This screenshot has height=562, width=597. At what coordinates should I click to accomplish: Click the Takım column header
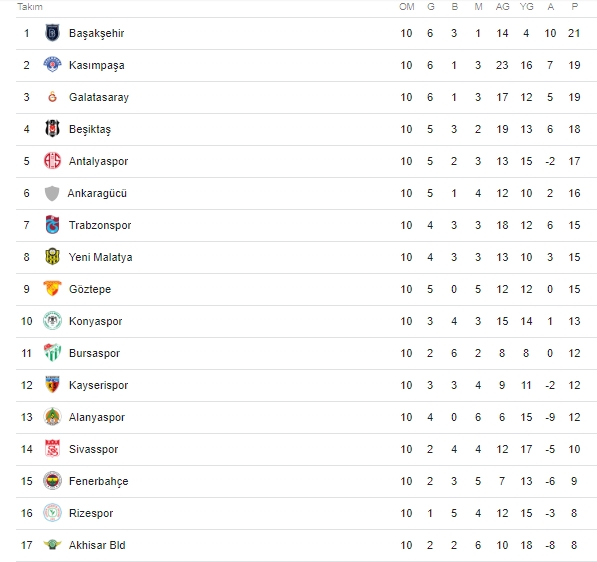click(x=30, y=7)
